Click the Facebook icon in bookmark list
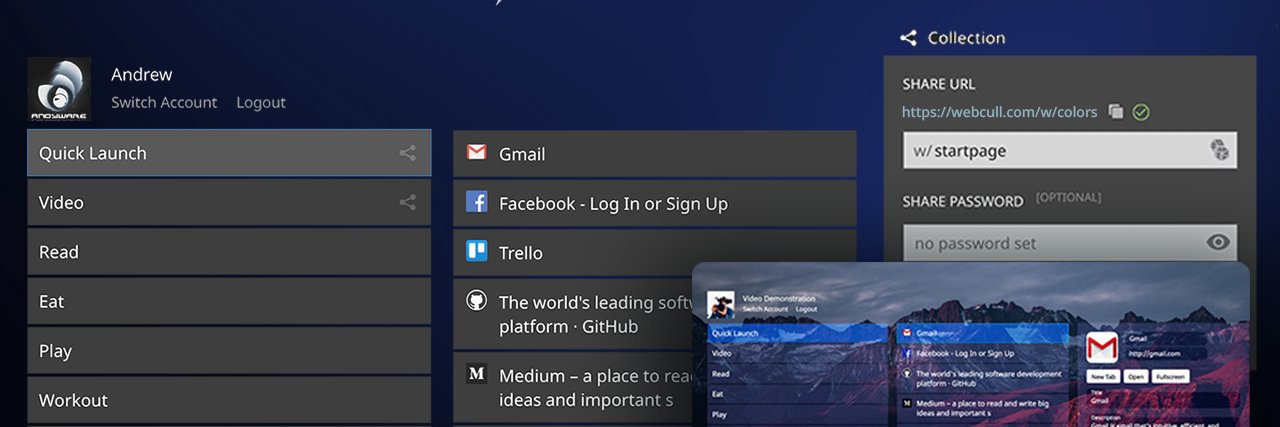Image resolution: width=1280 pixels, height=427 pixels. pyautogui.click(x=477, y=202)
